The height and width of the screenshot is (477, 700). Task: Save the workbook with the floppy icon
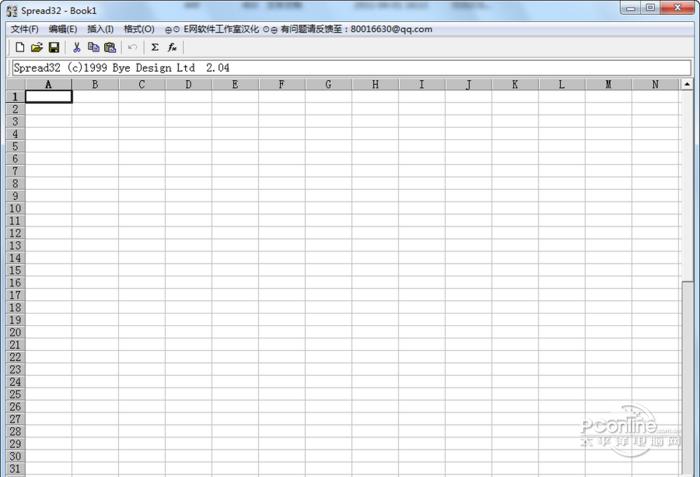pos(54,47)
